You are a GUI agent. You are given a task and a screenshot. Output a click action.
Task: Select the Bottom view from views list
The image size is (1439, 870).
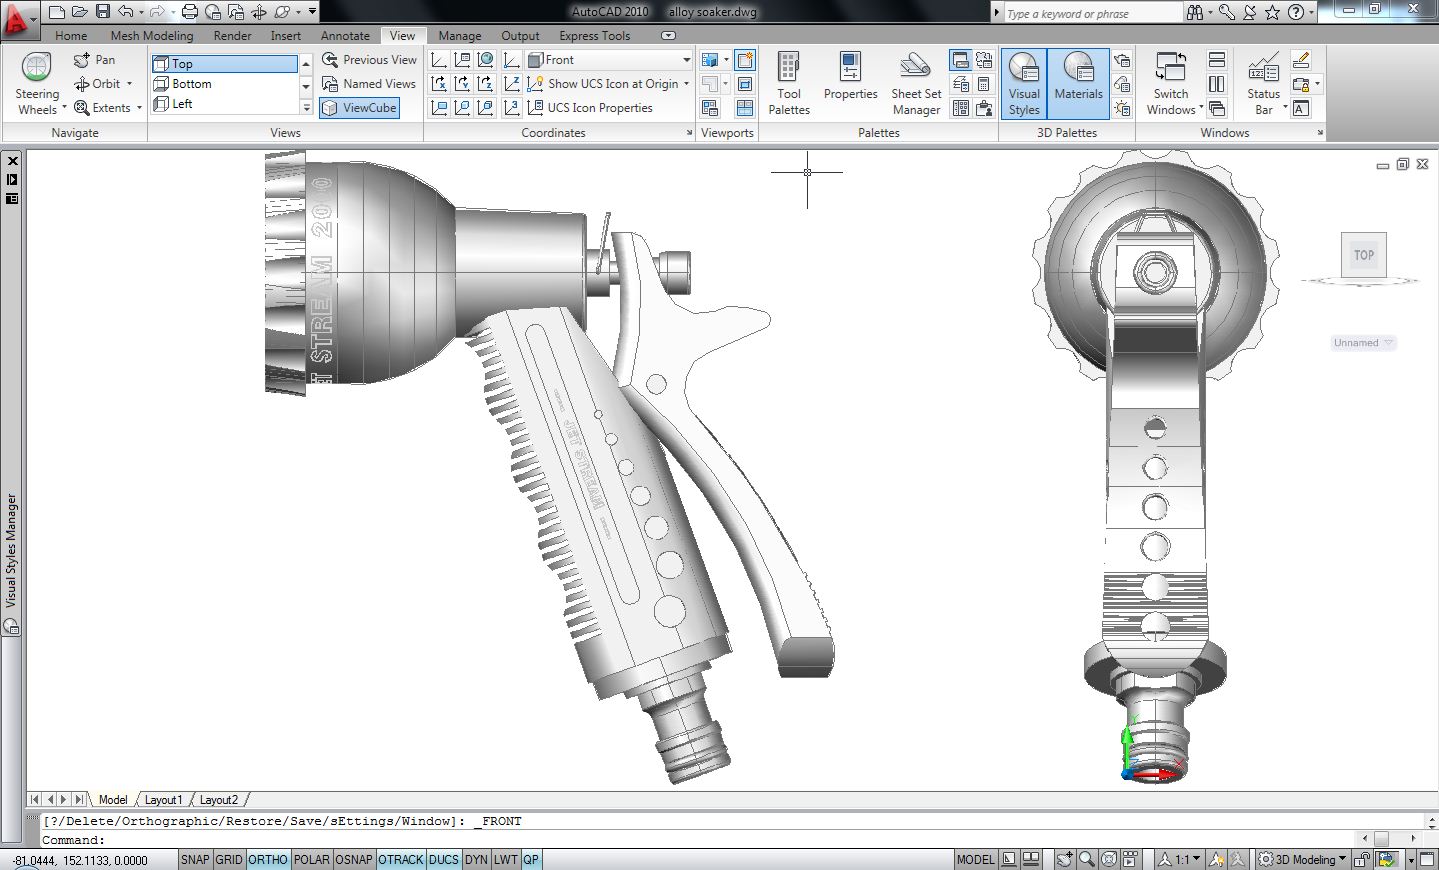coord(226,84)
